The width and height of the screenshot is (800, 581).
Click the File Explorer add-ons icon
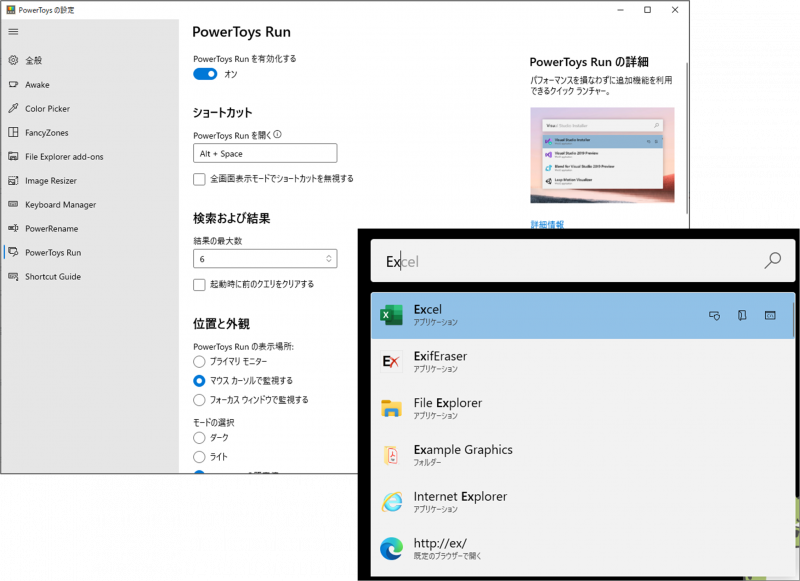coord(13,156)
